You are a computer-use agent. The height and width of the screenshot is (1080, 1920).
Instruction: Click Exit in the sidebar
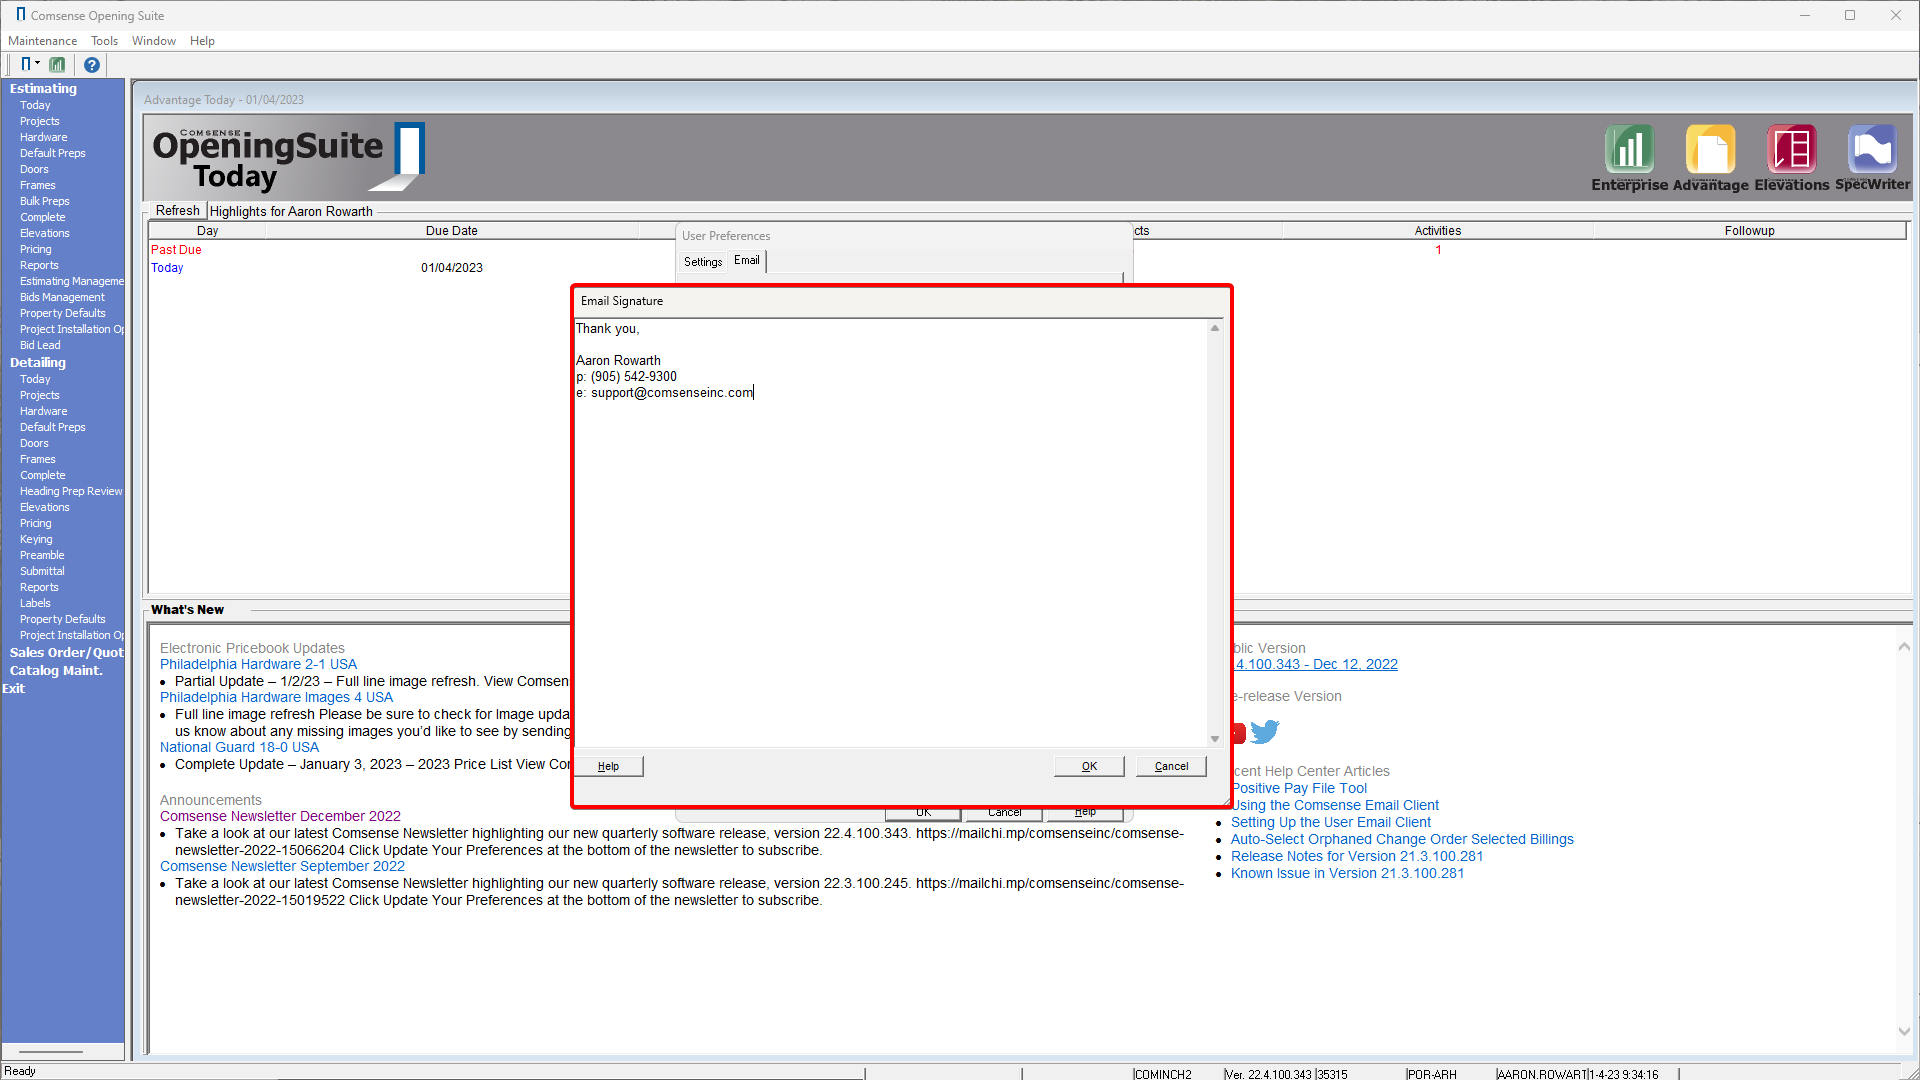point(13,688)
